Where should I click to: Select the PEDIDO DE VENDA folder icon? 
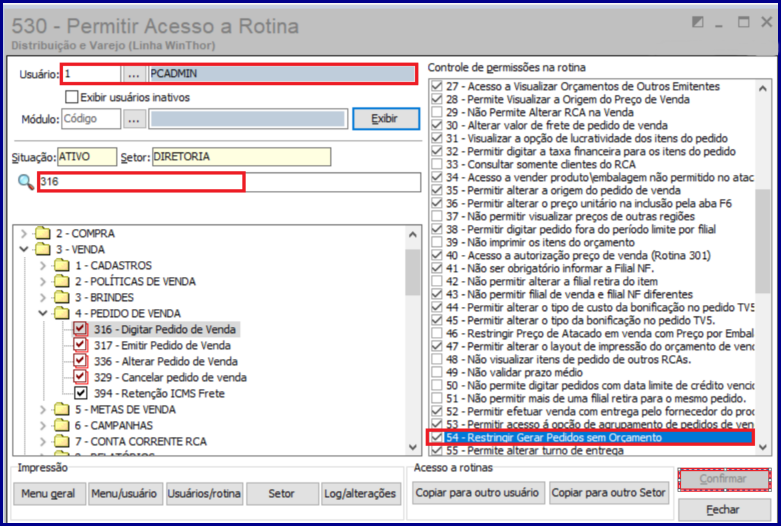(x=62, y=313)
